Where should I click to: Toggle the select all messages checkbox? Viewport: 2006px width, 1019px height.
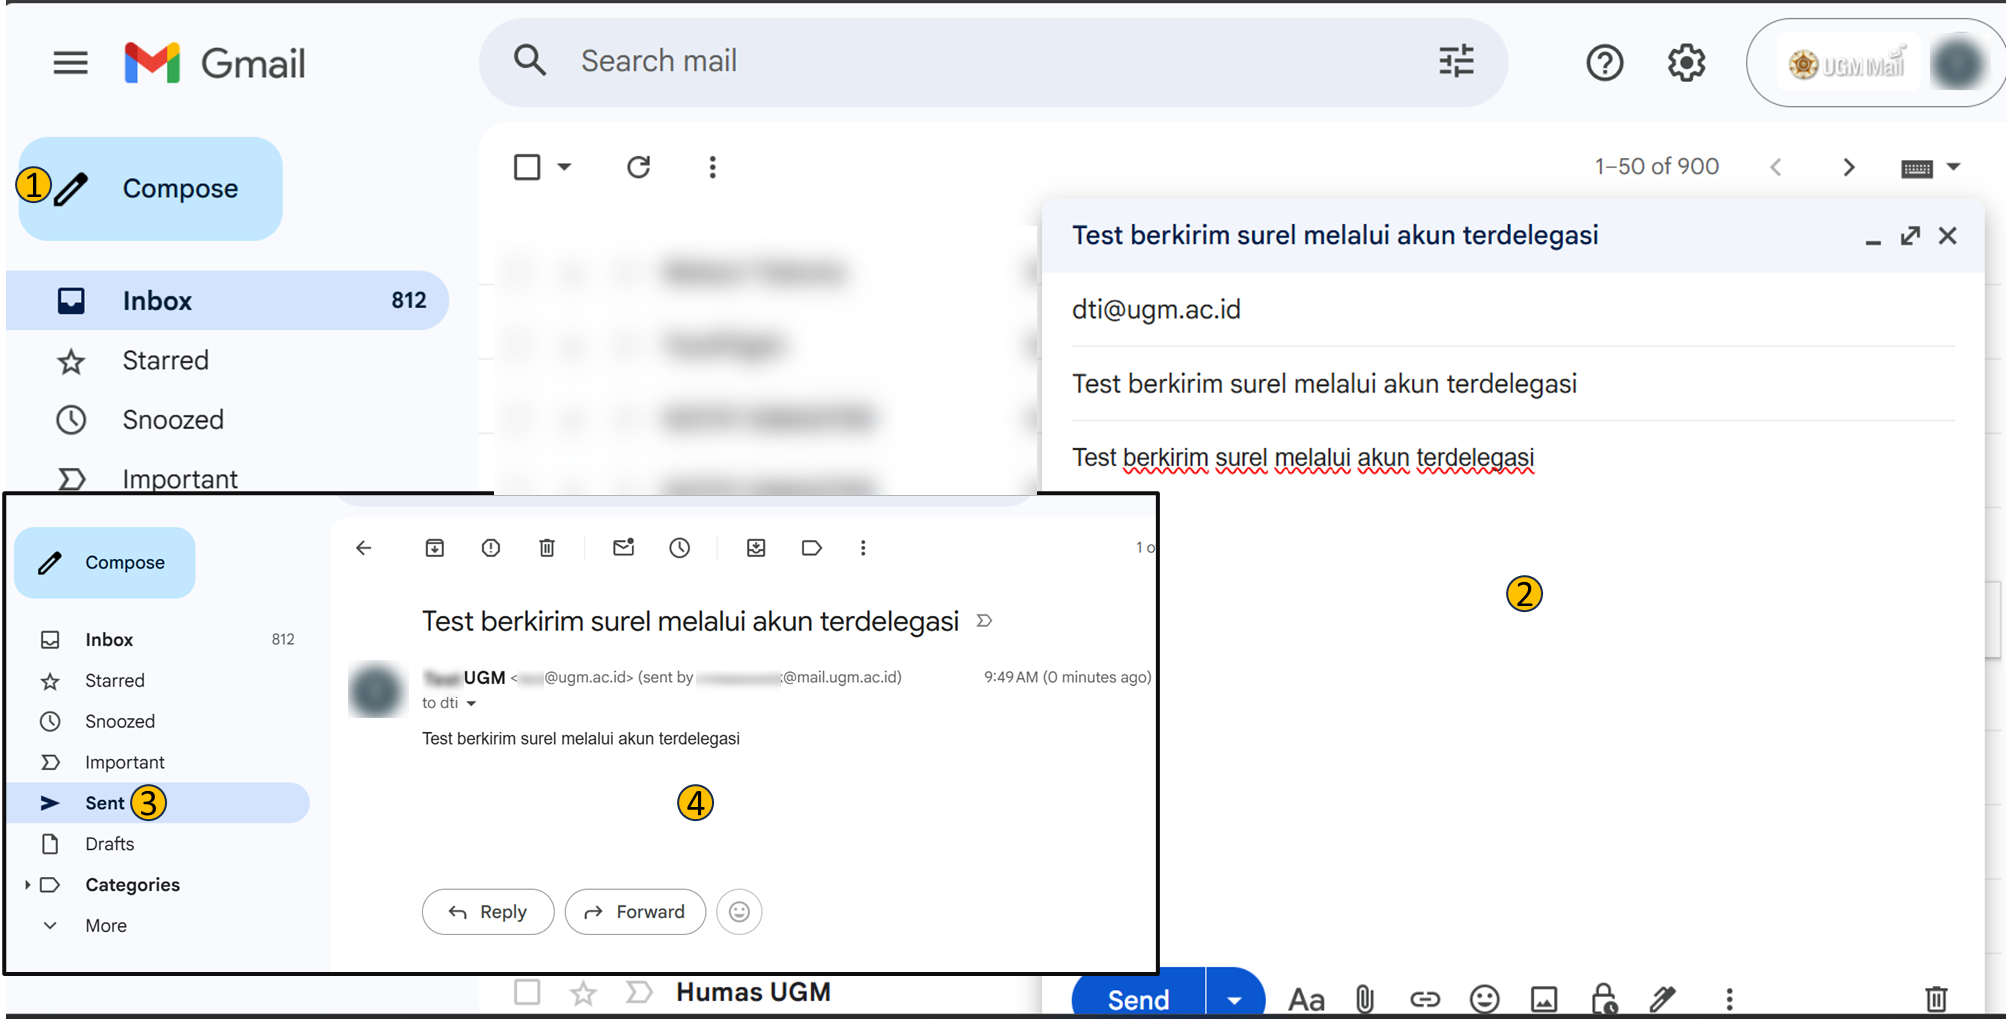coord(527,167)
